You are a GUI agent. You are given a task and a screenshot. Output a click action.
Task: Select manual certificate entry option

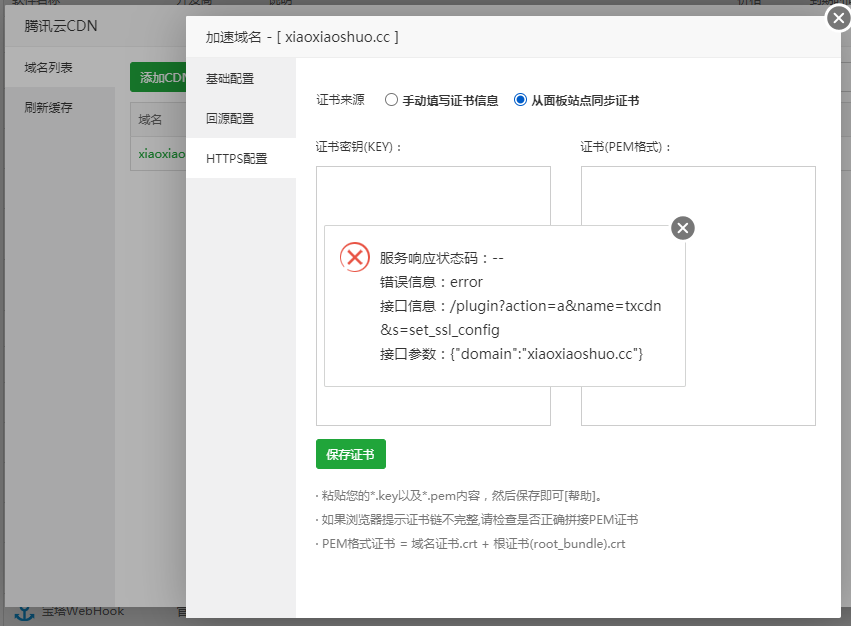(x=391, y=100)
